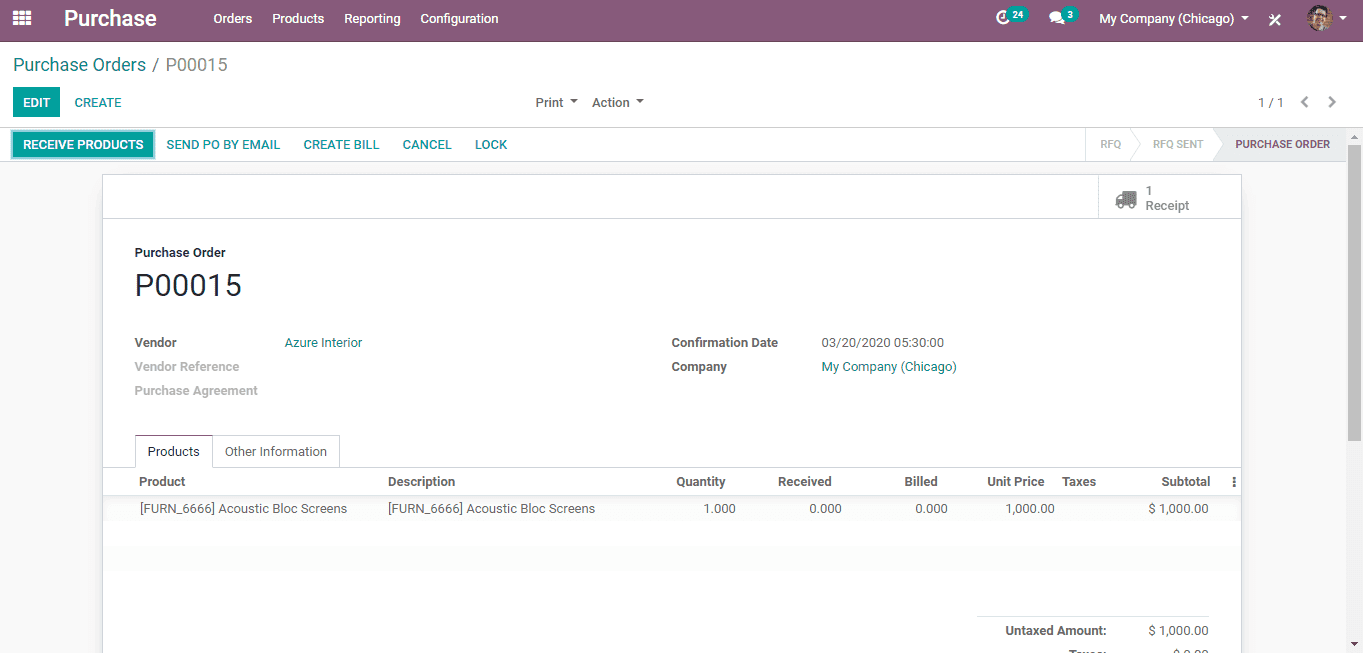Image resolution: width=1363 pixels, height=653 pixels.
Task: Open the conversations chat icon with 3
Action: (1063, 17)
